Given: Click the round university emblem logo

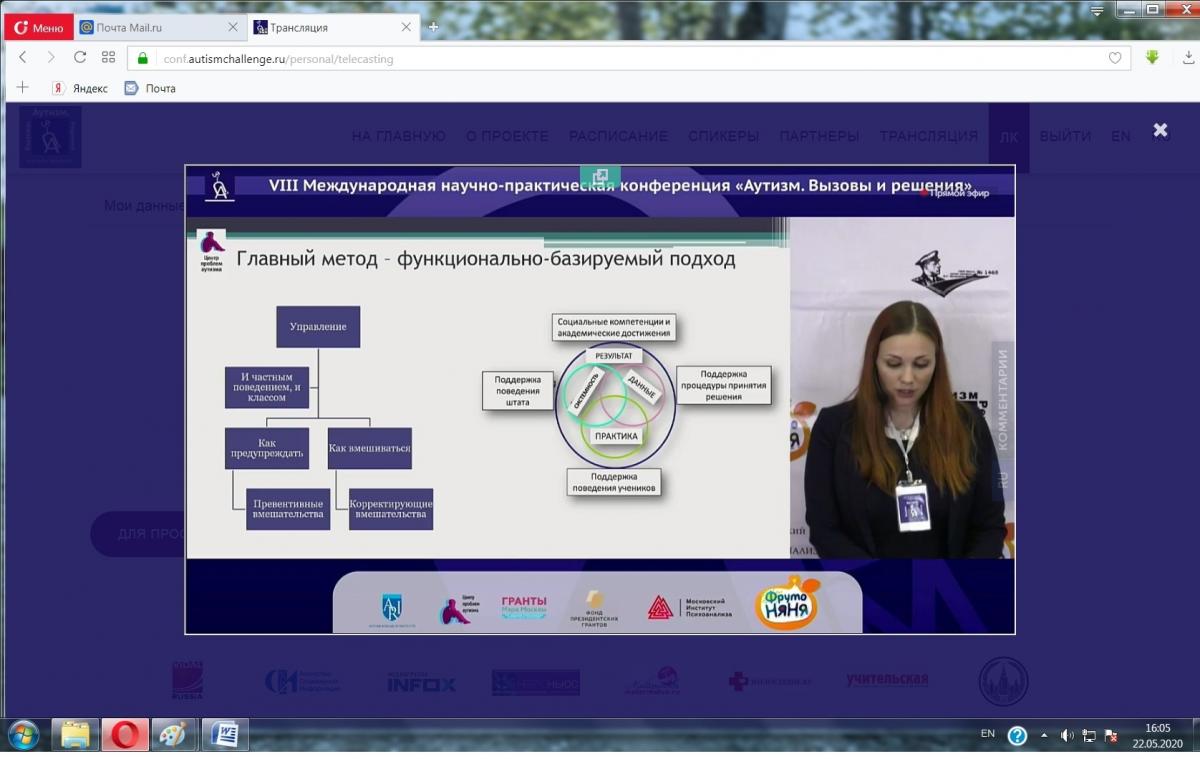Looking at the screenshot, I should (1003, 681).
